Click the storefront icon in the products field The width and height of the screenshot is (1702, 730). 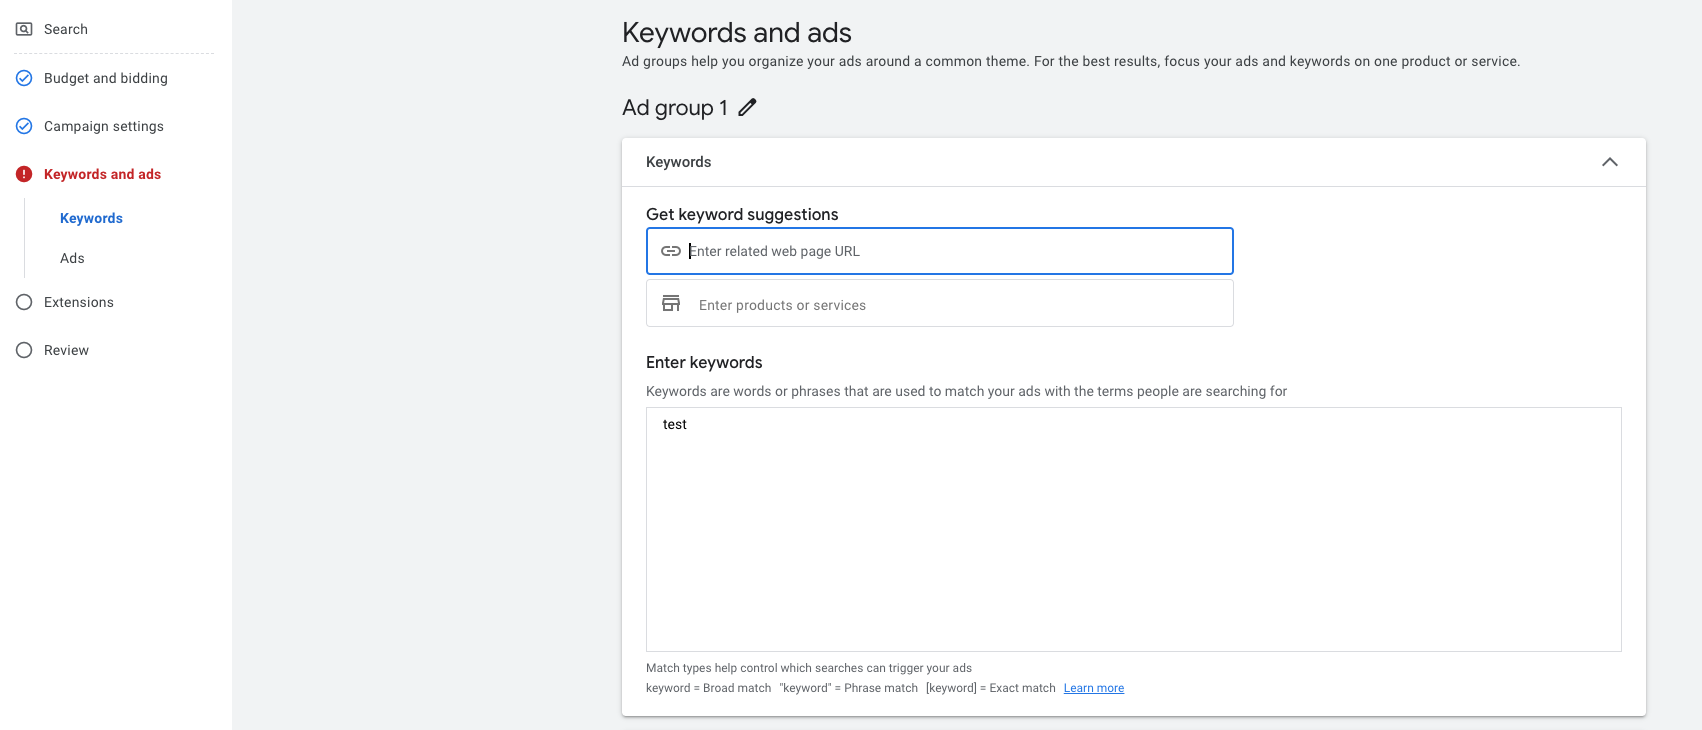pos(671,303)
